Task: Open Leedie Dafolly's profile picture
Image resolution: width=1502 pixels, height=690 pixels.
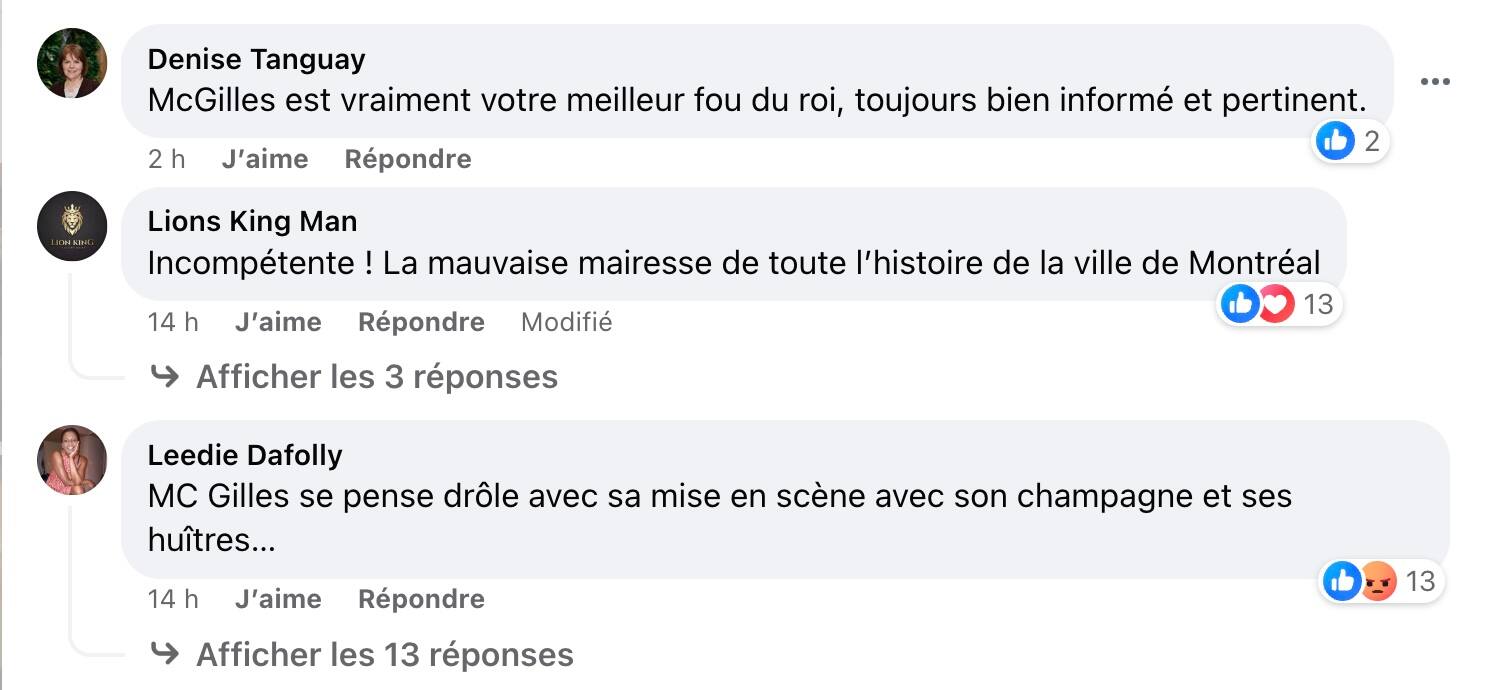Action: [x=71, y=460]
